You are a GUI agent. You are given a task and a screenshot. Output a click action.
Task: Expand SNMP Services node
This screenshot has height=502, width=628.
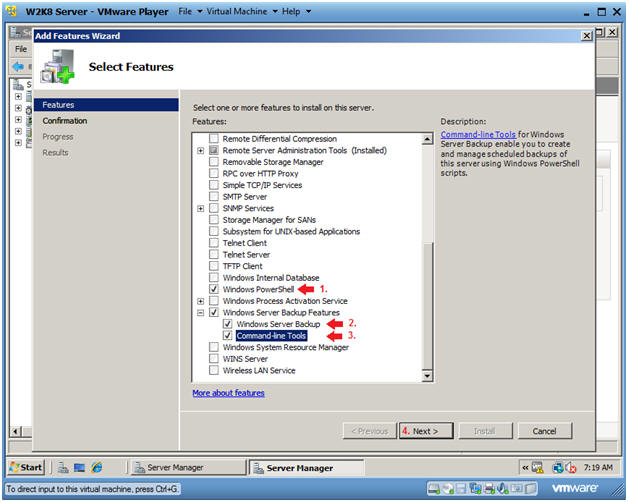pyautogui.click(x=201, y=208)
